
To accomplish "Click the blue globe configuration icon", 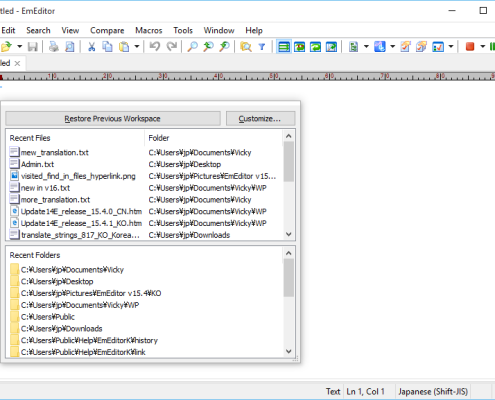I will click(x=380, y=47).
